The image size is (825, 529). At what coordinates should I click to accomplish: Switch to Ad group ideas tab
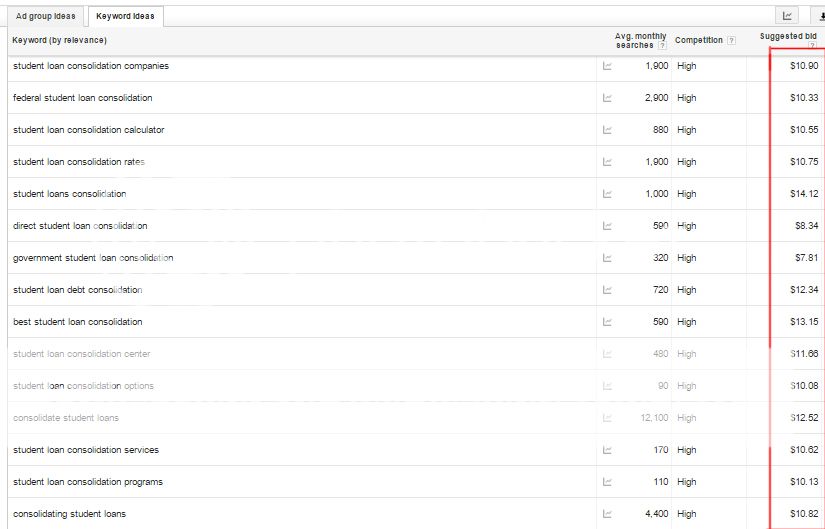click(46, 16)
